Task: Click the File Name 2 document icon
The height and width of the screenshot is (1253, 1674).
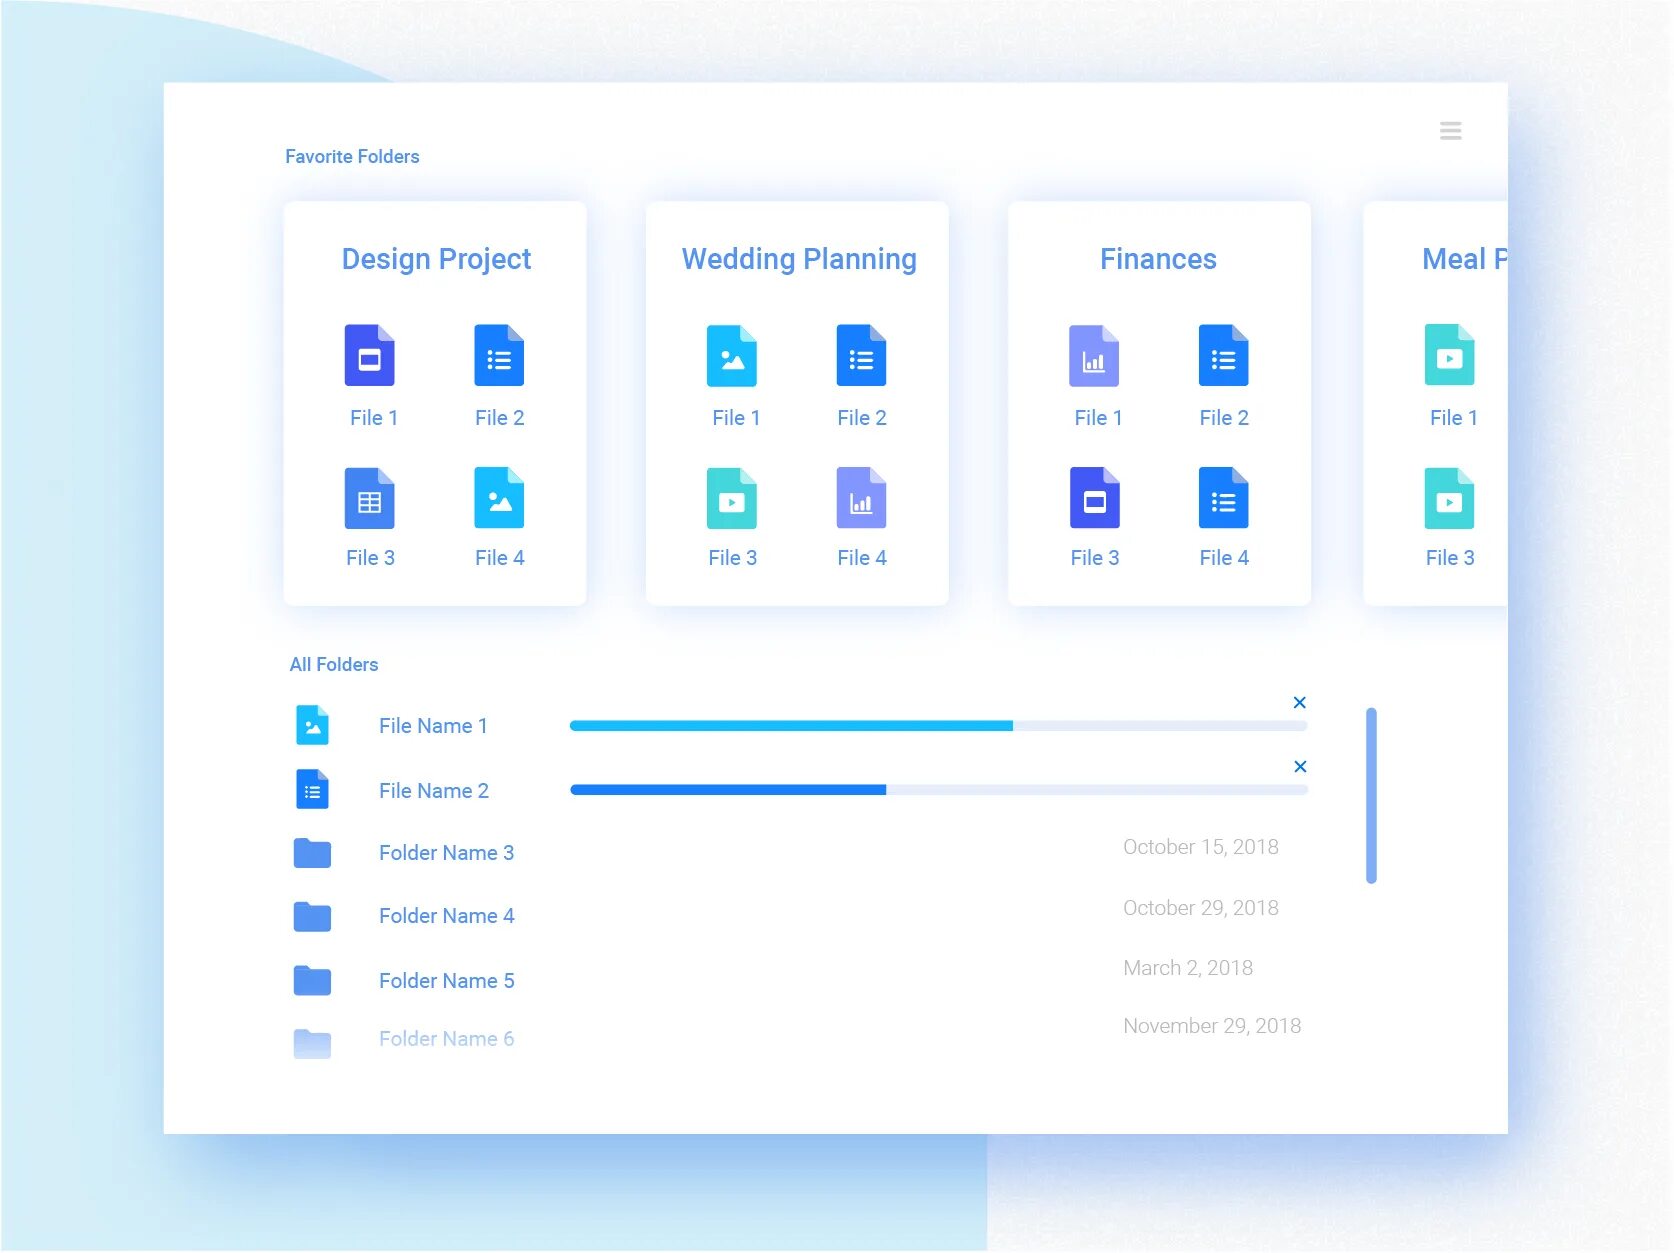Action: coord(313,790)
